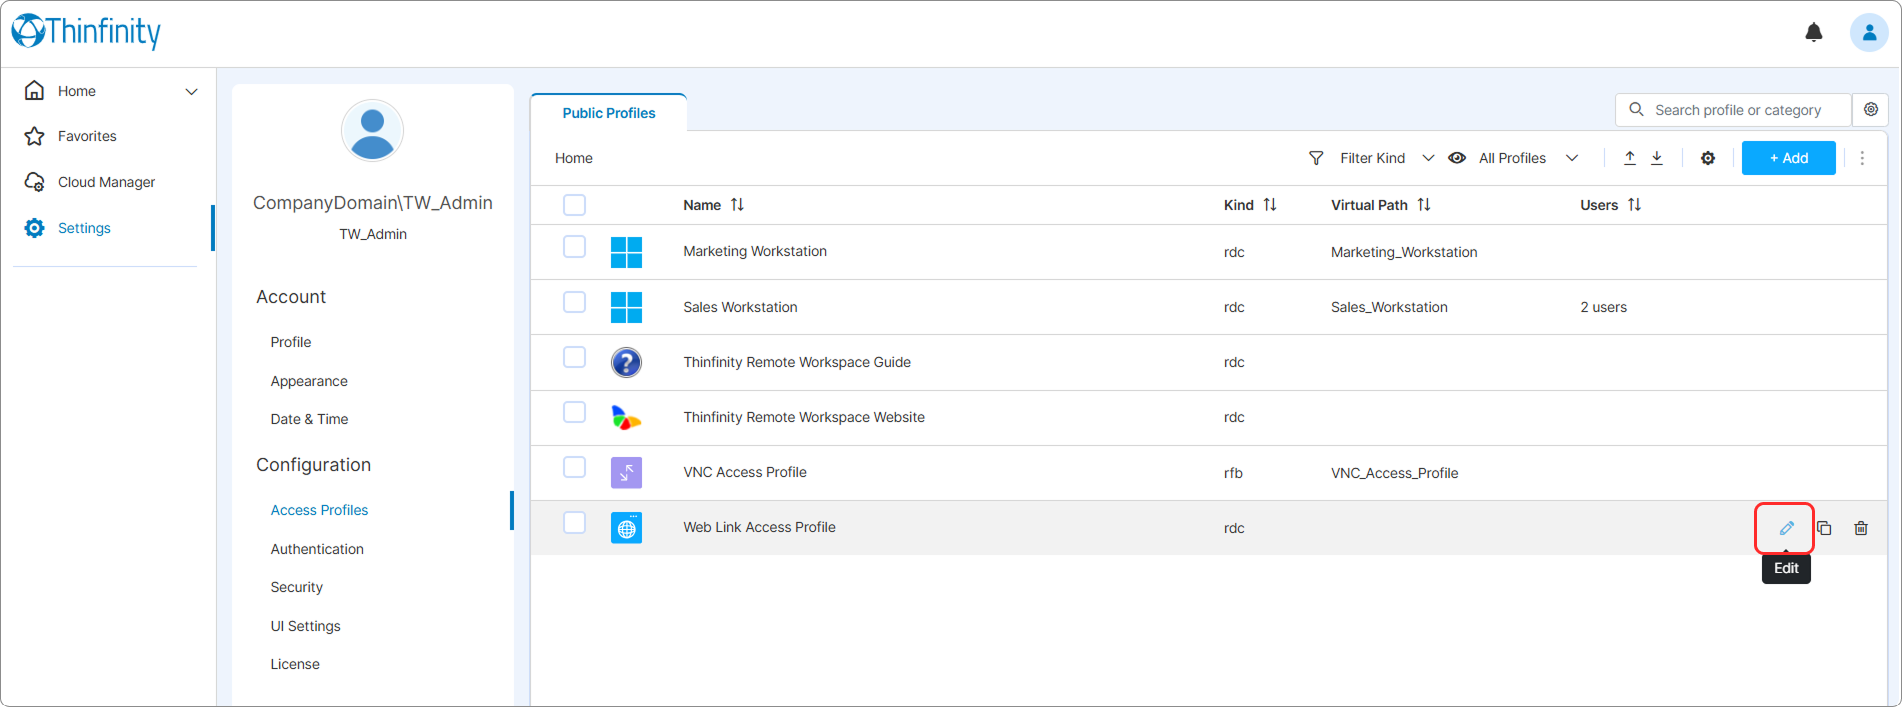The height and width of the screenshot is (707, 1902).
Task: Open UI Settings configuration
Action: point(305,626)
